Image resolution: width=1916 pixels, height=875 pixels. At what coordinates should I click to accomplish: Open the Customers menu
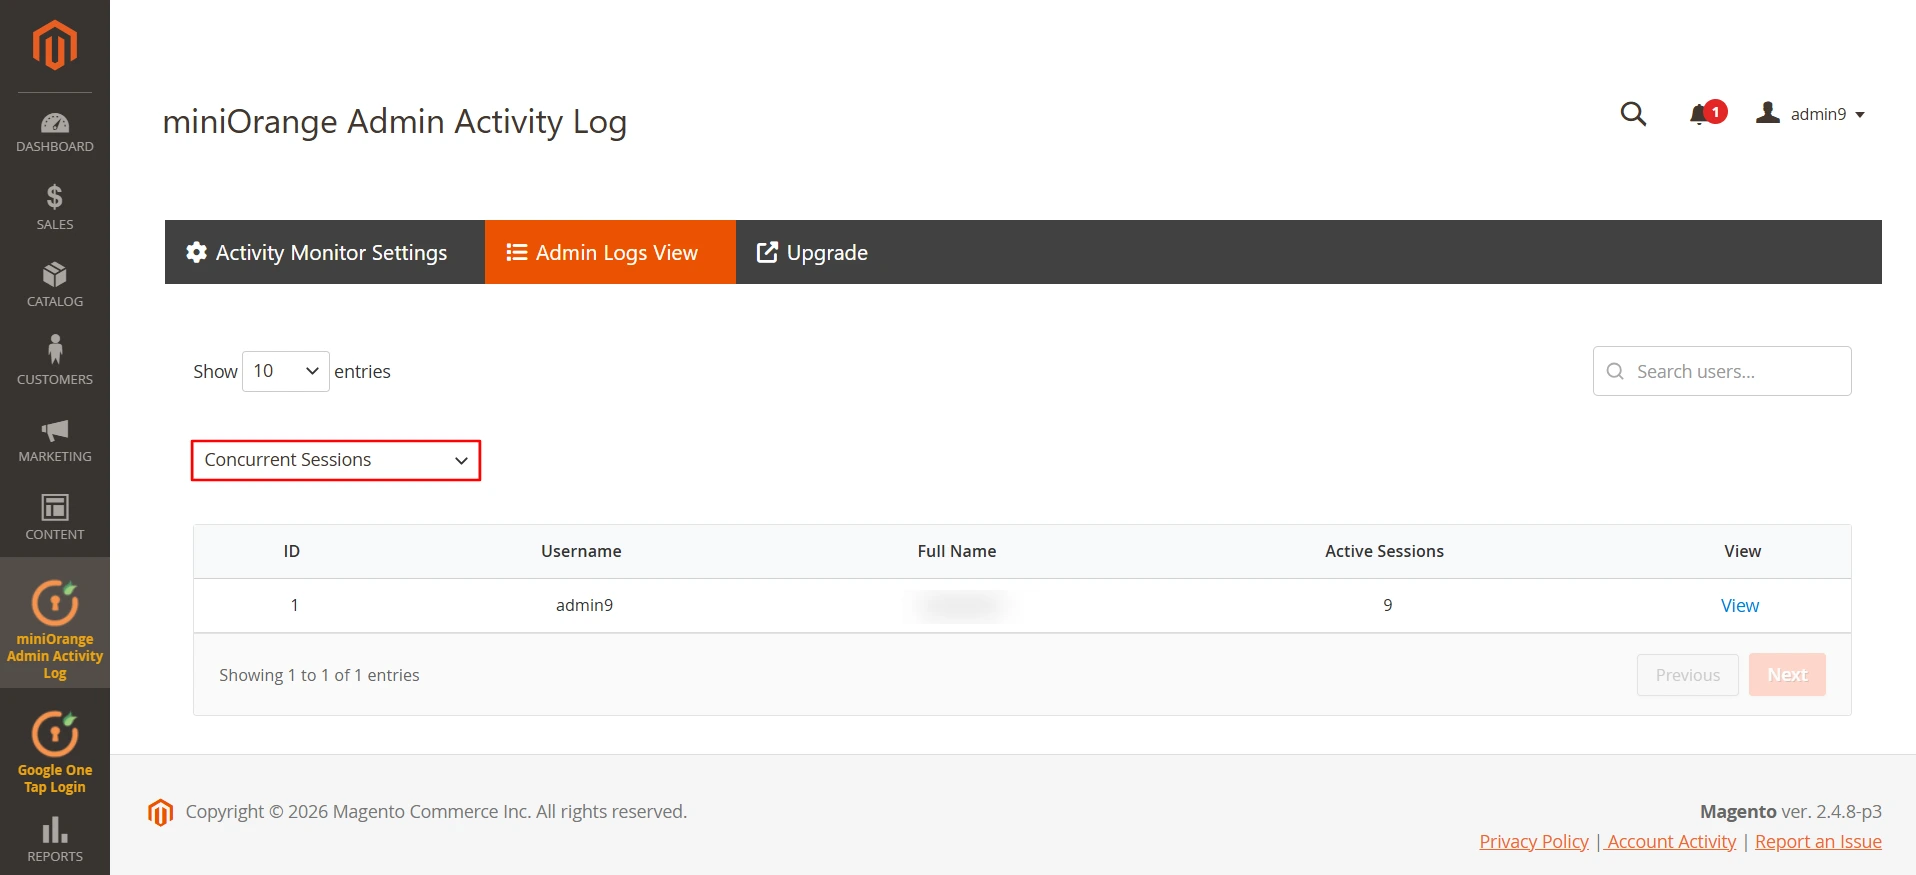pyautogui.click(x=55, y=361)
